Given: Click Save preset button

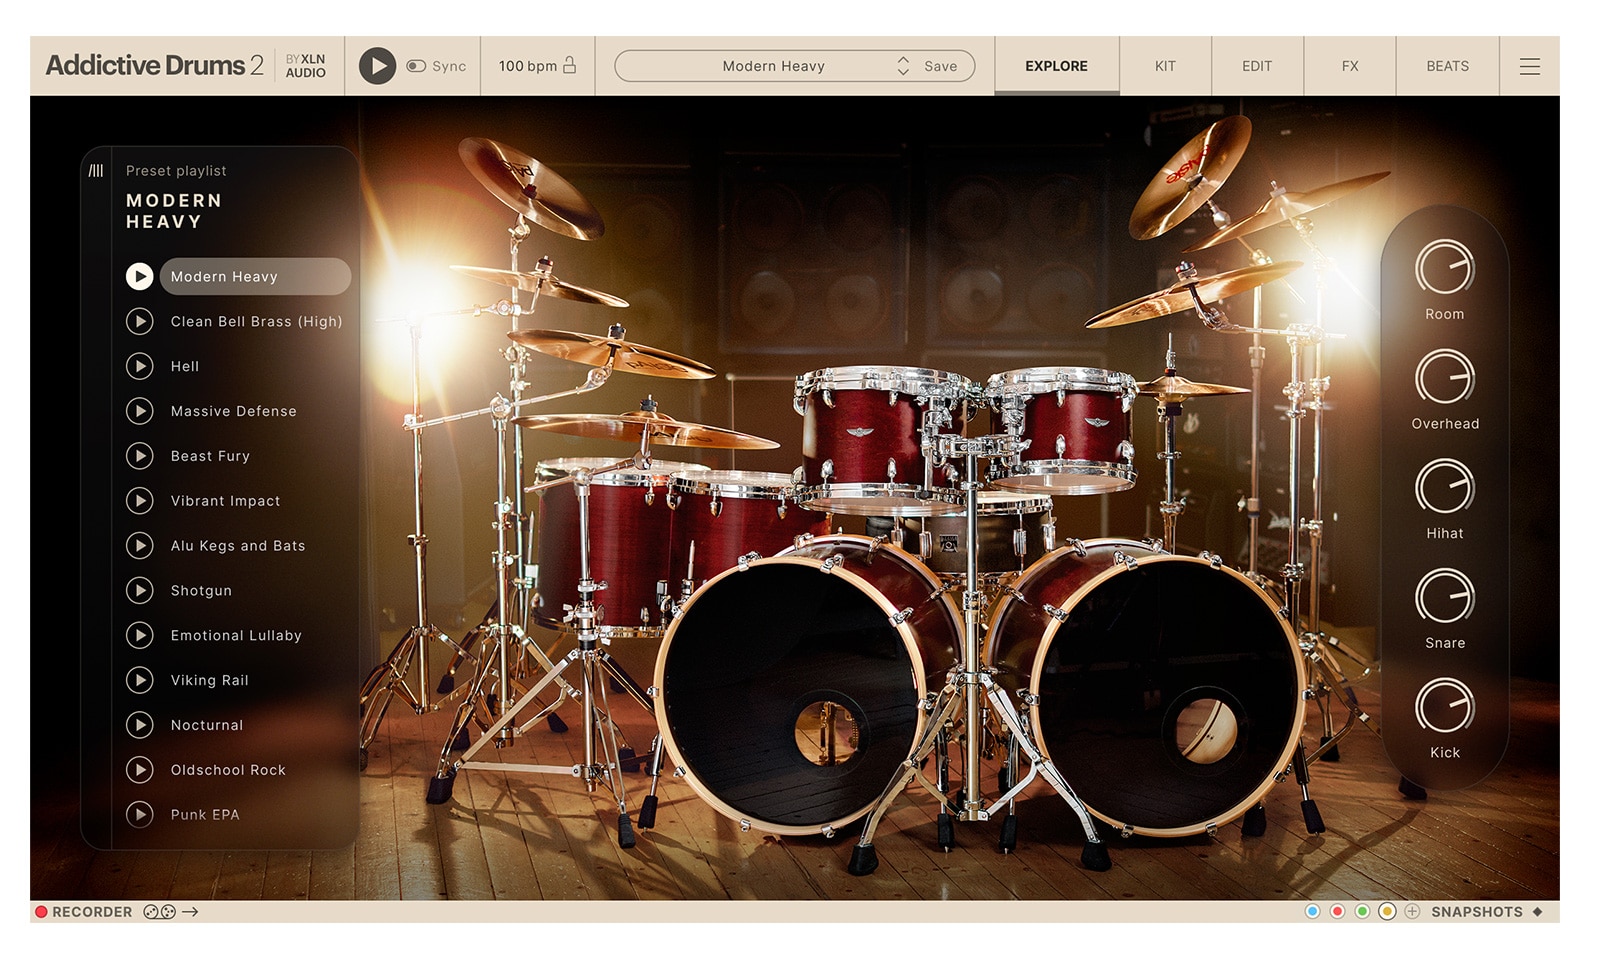Looking at the screenshot, I should pos(940,66).
